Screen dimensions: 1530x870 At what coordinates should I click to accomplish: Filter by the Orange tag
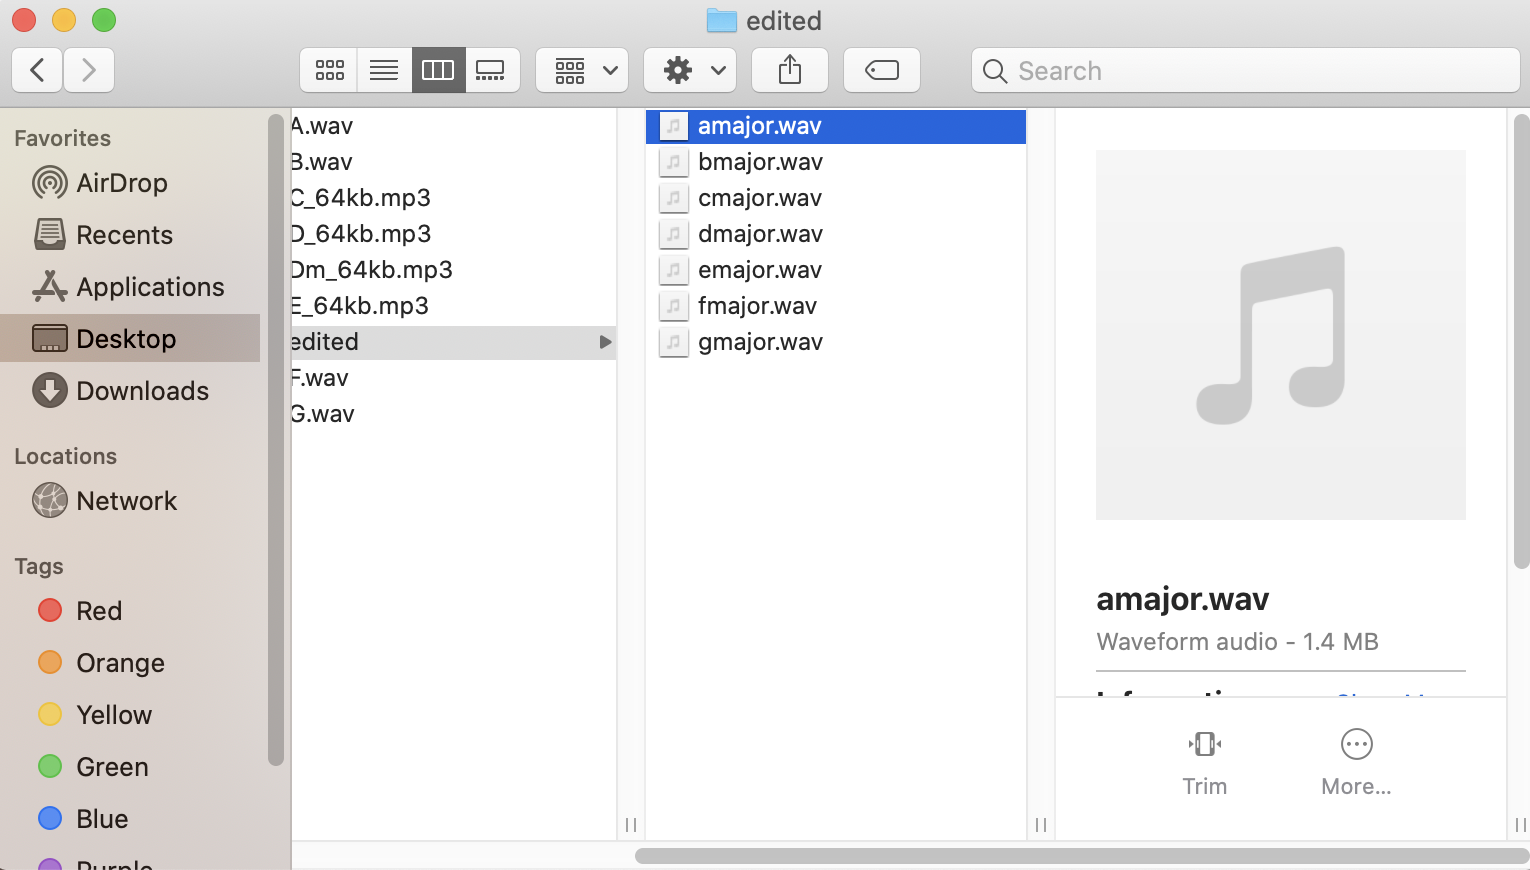(130, 663)
